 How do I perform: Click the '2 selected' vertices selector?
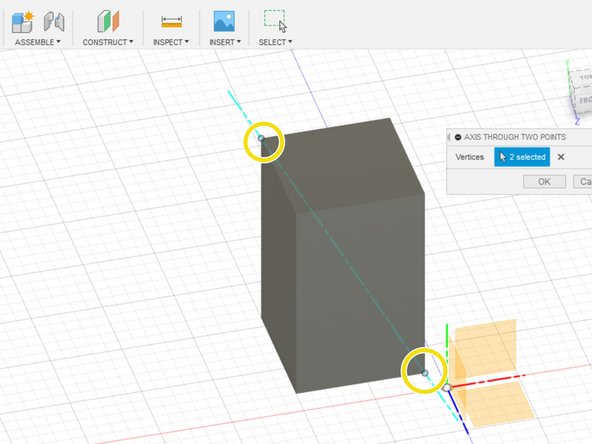tap(522, 157)
